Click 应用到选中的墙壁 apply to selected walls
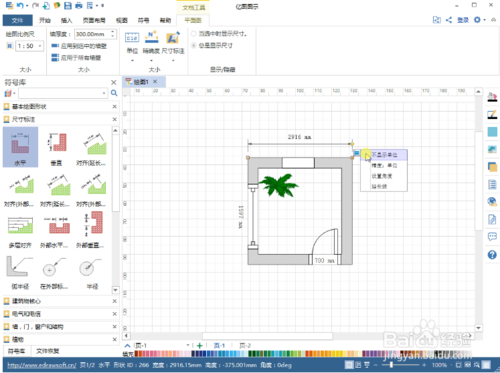500x373 pixels. pos(79,46)
